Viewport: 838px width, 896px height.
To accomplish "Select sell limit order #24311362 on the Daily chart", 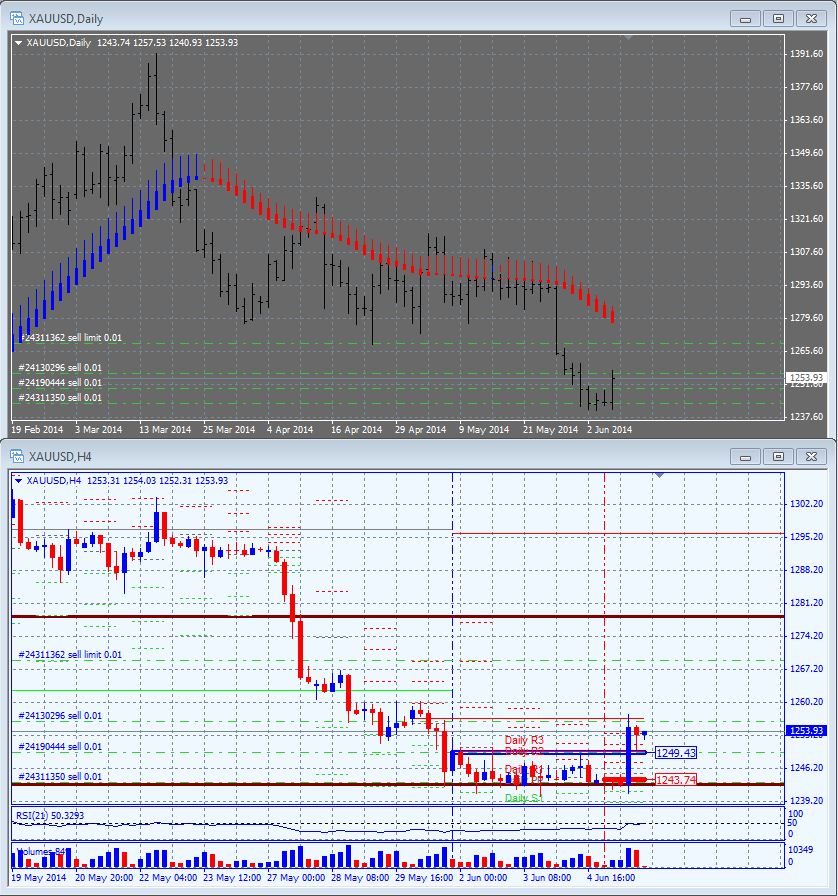I will (x=71, y=338).
